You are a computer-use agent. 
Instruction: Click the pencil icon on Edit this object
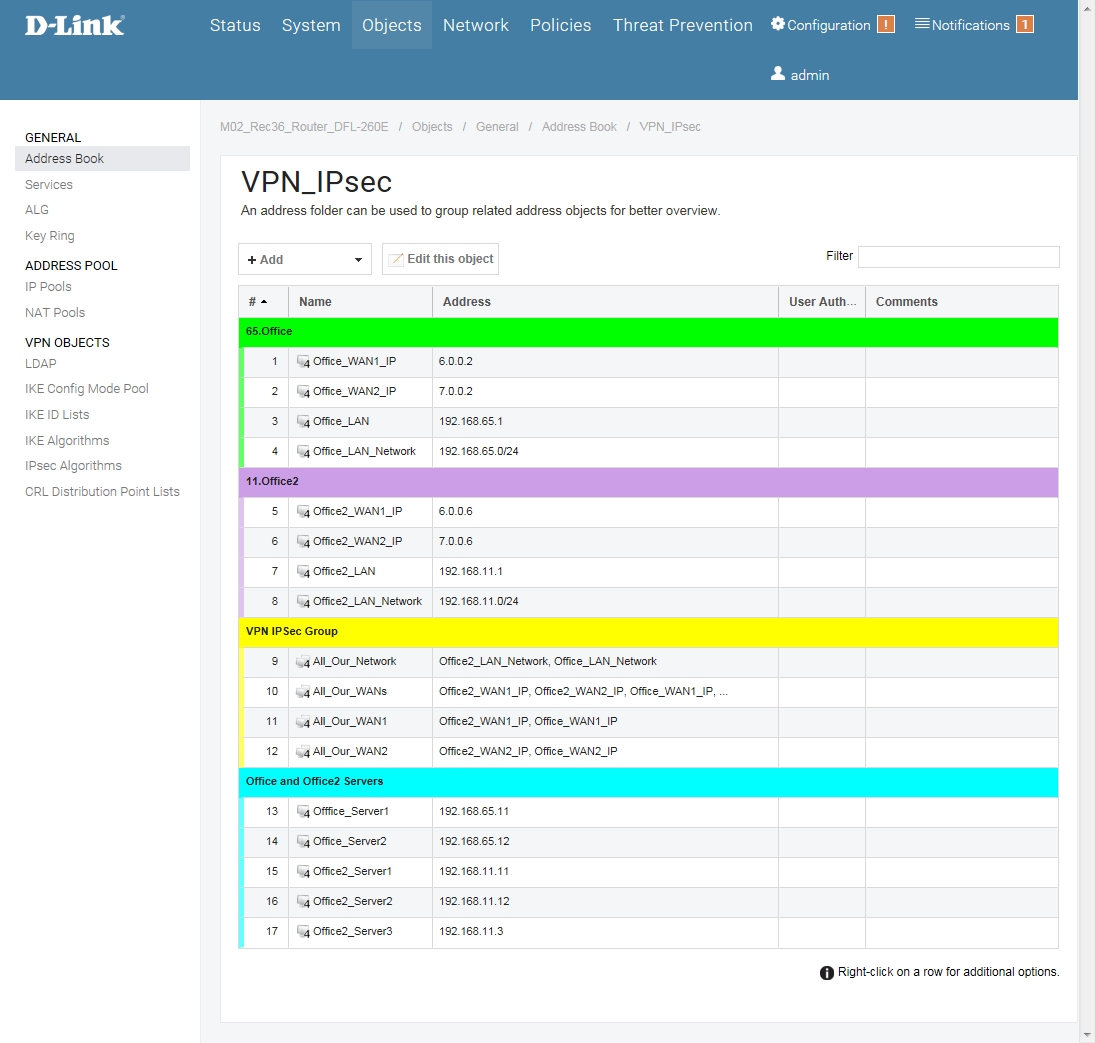coord(396,260)
